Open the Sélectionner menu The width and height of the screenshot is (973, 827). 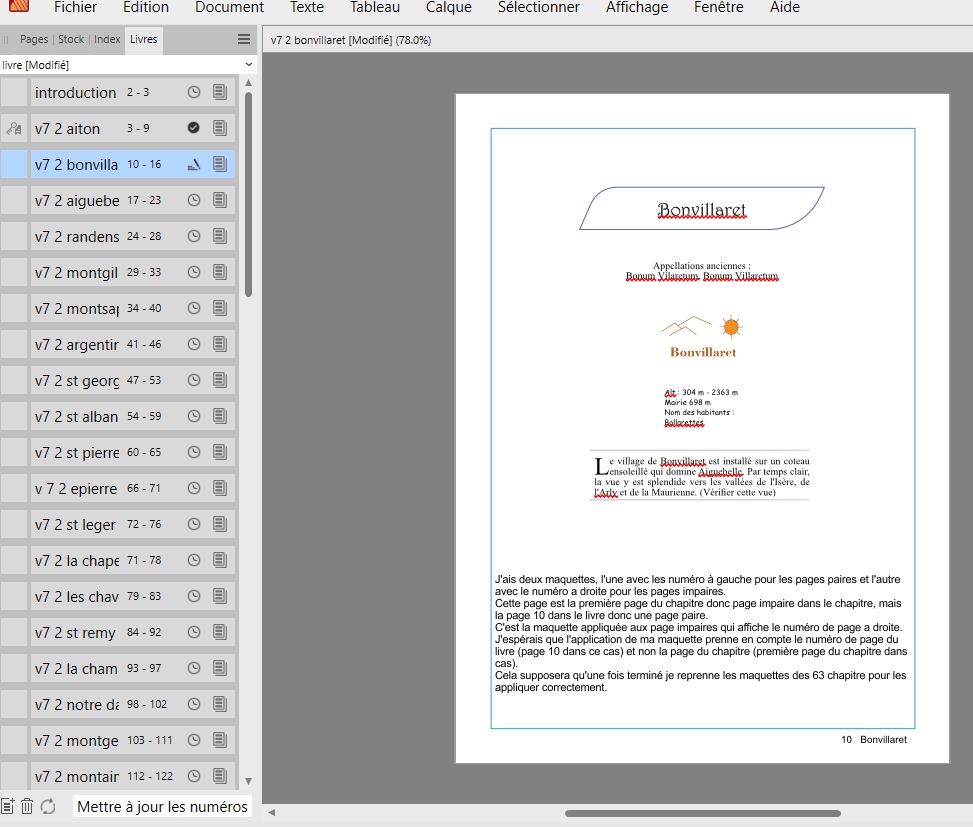coord(539,7)
